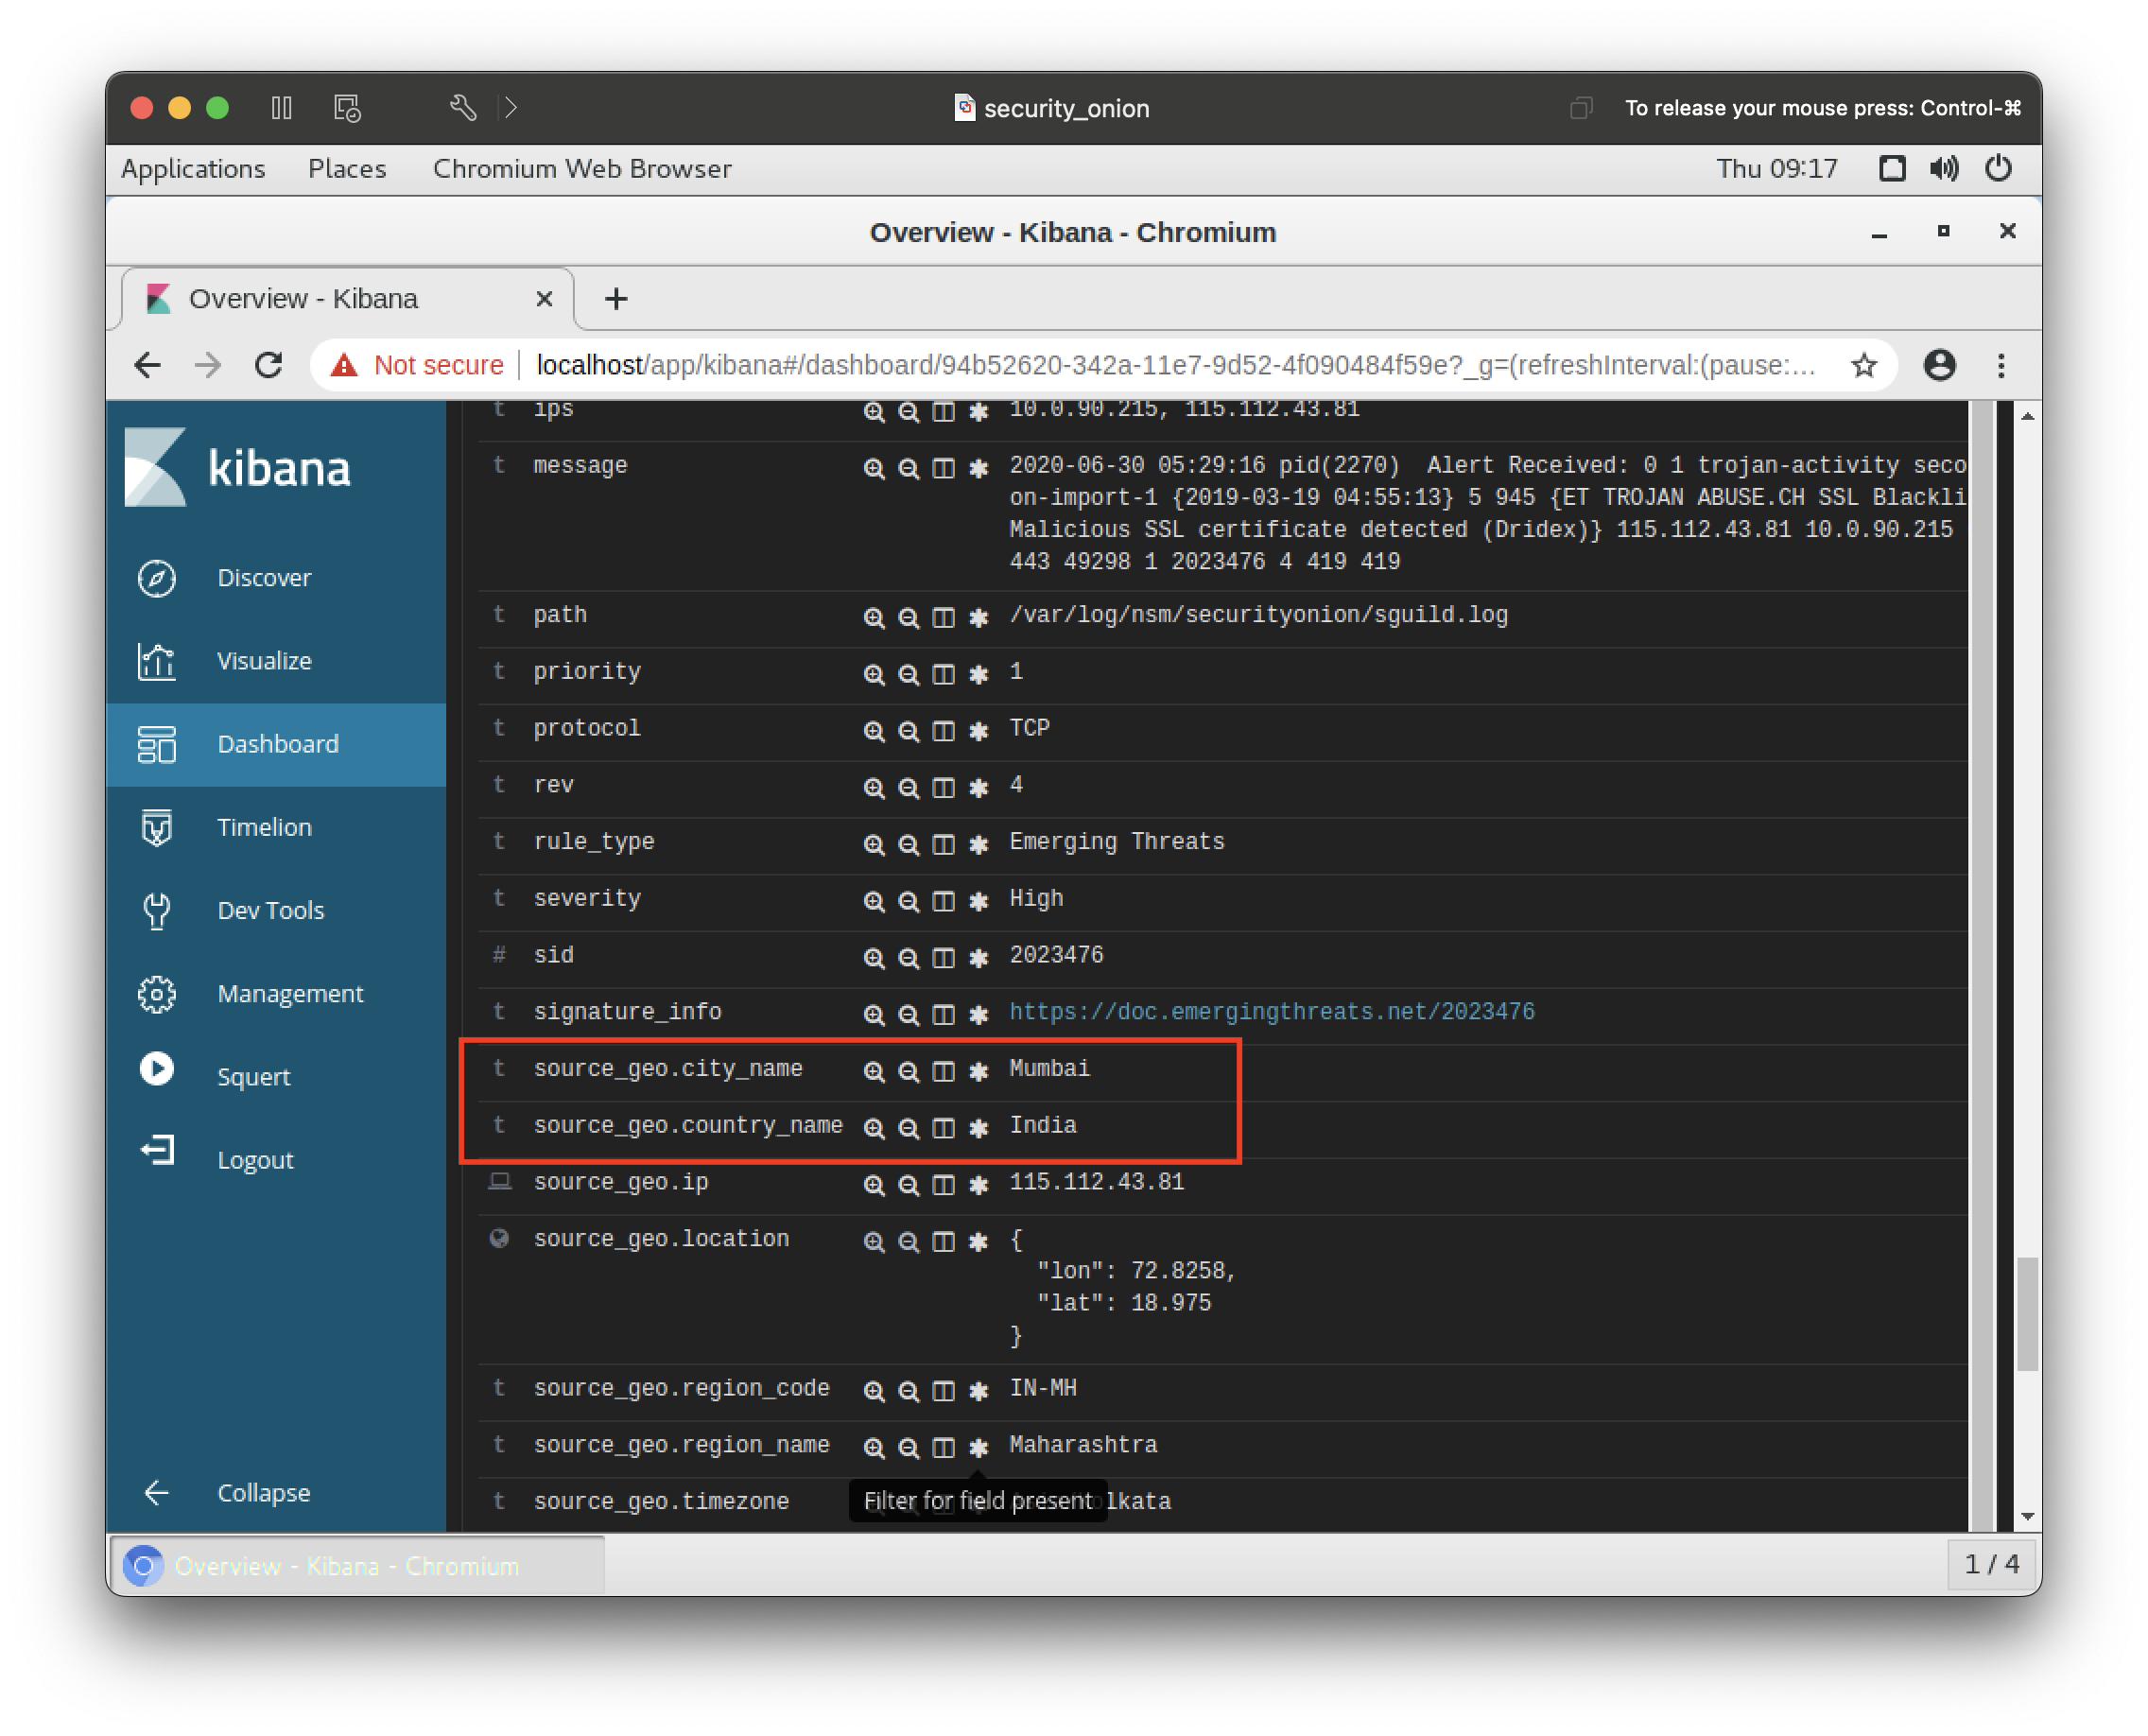The height and width of the screenshot is (1736, 2148).
Task: Filter for value on source_geo.country_name row
Action: [x=874, y=1129]
